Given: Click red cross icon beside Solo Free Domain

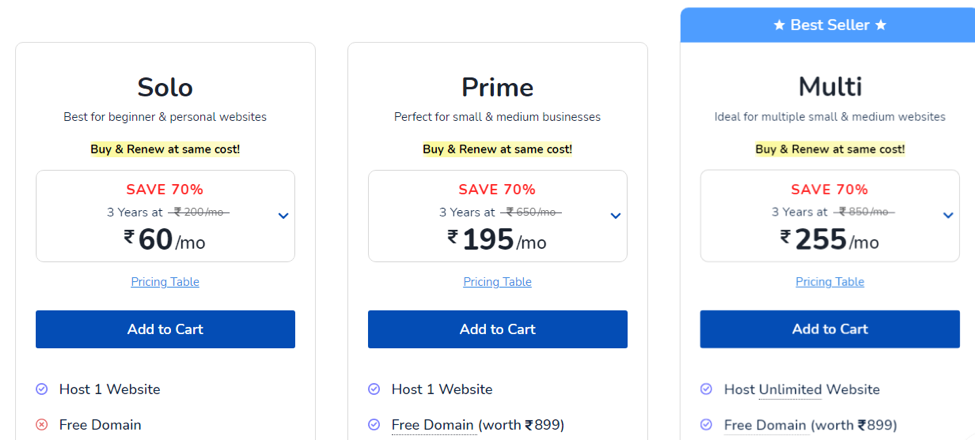Looking at the screenshot, I should point(42,425).
